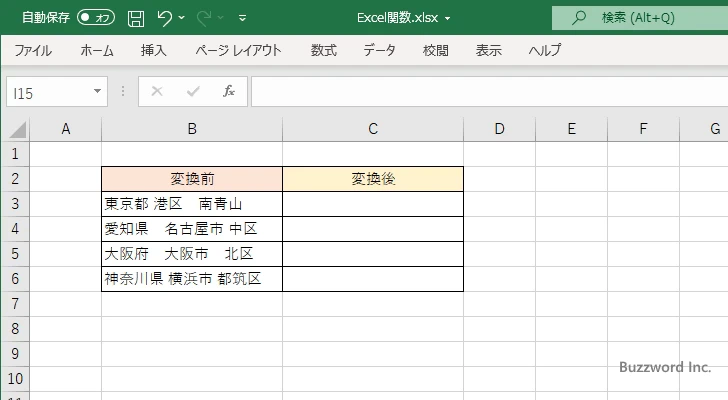Select column F header

pos(643,129)
